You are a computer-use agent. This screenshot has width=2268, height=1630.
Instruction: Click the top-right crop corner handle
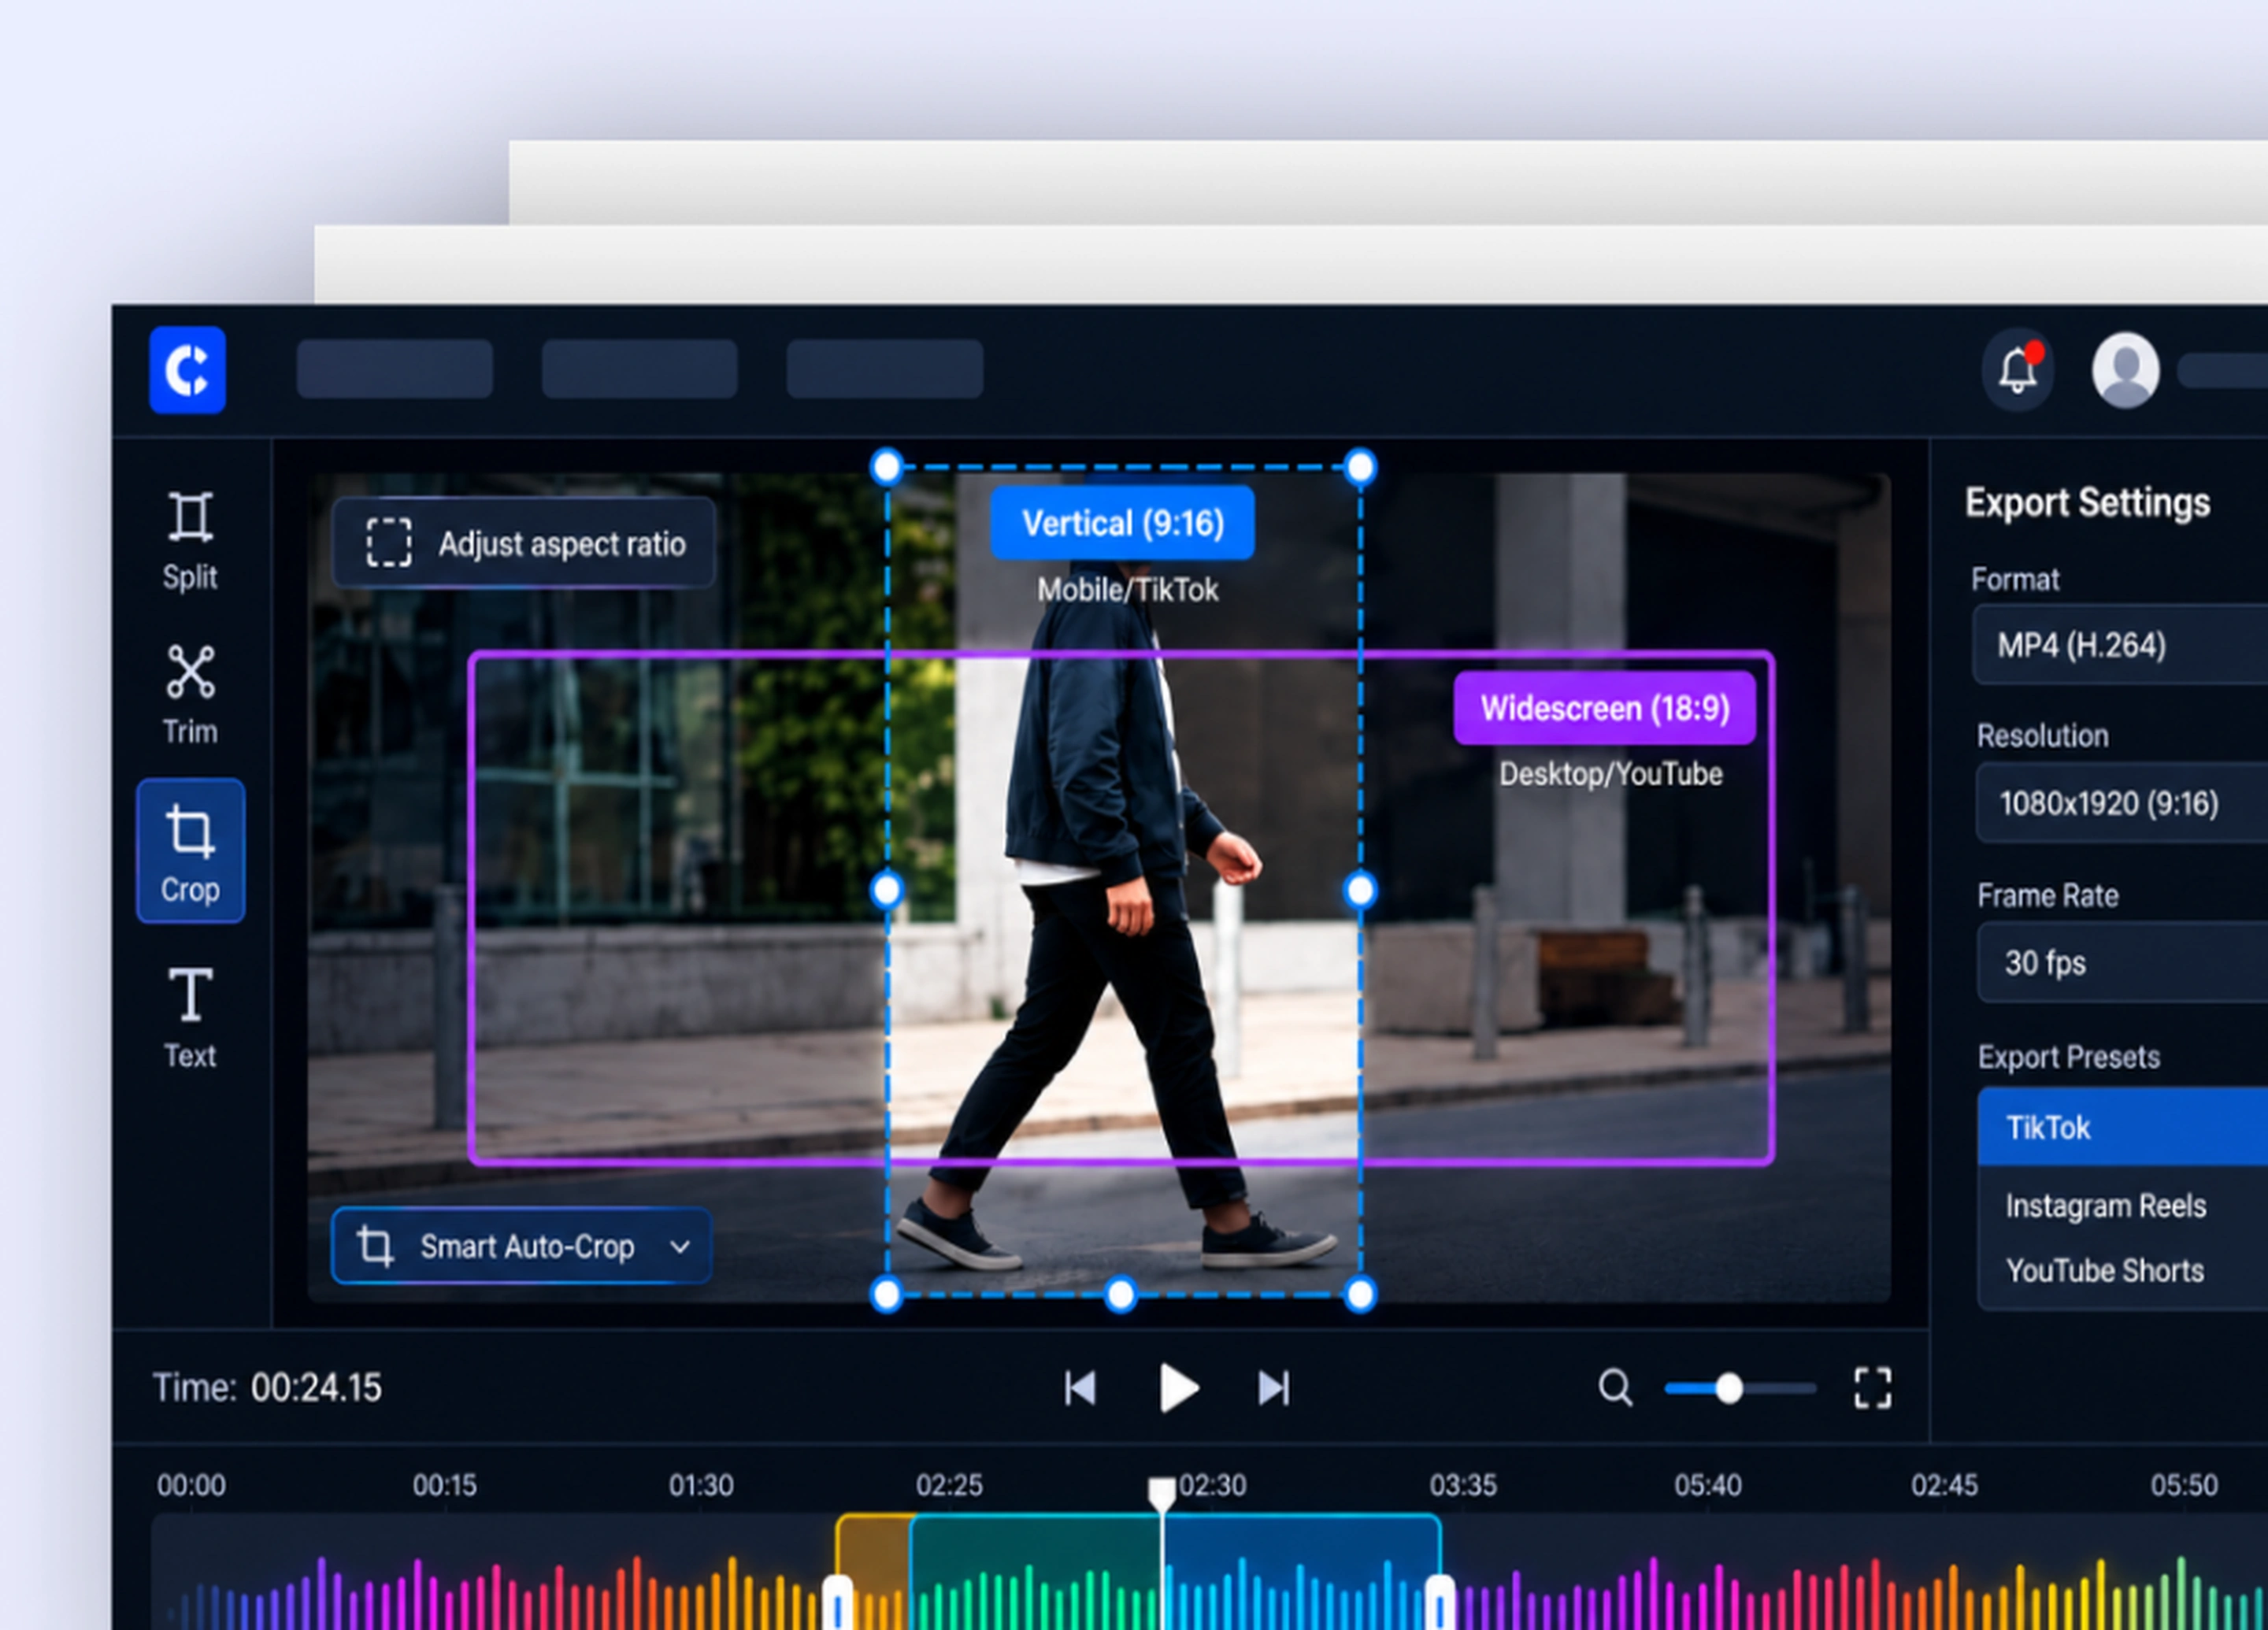1360,466
